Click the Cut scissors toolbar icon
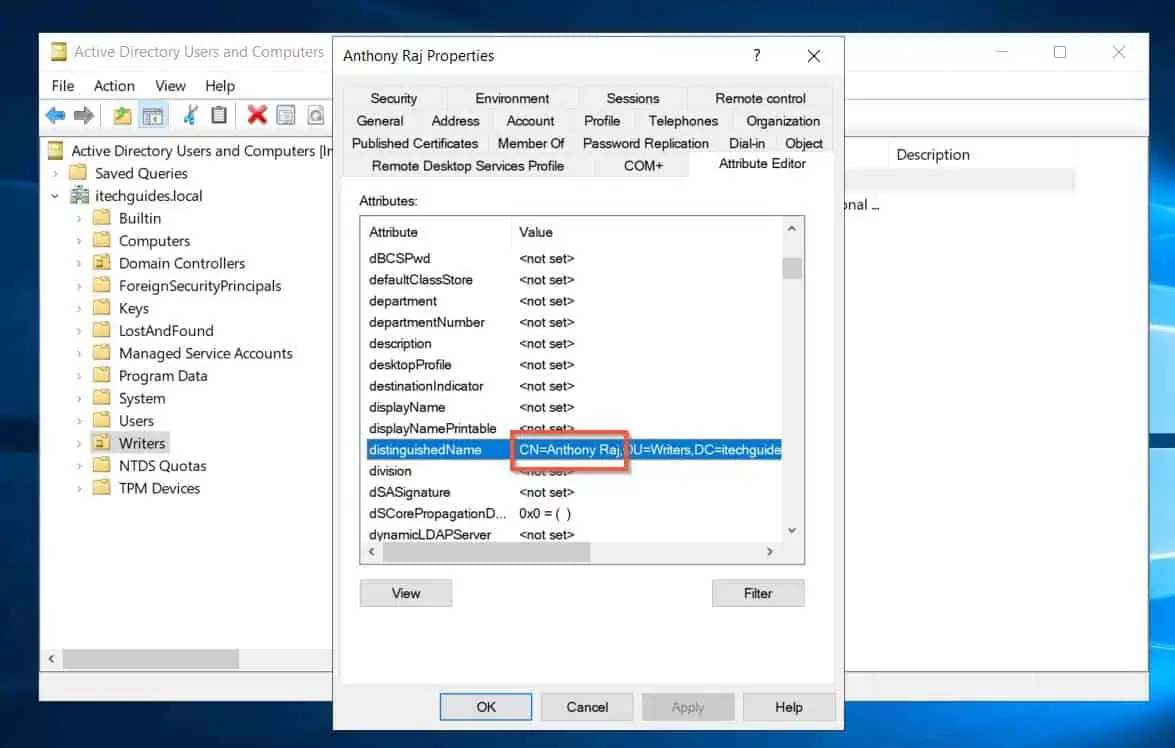Screen dimensions: 1175x748 tap(190, 115)
